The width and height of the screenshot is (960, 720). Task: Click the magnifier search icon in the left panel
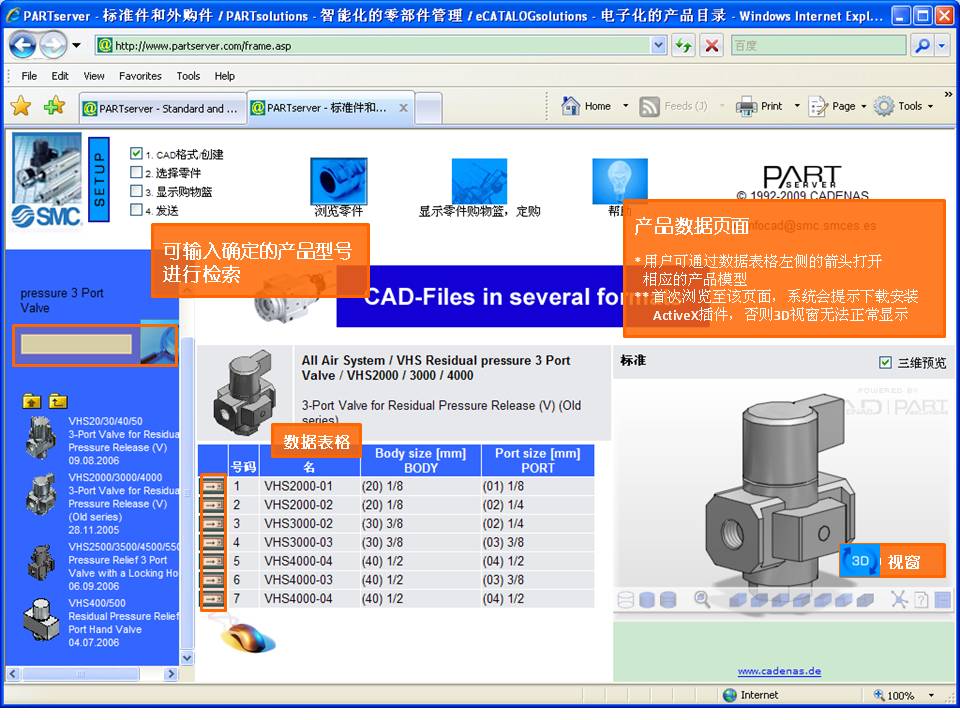coord(159,343)
